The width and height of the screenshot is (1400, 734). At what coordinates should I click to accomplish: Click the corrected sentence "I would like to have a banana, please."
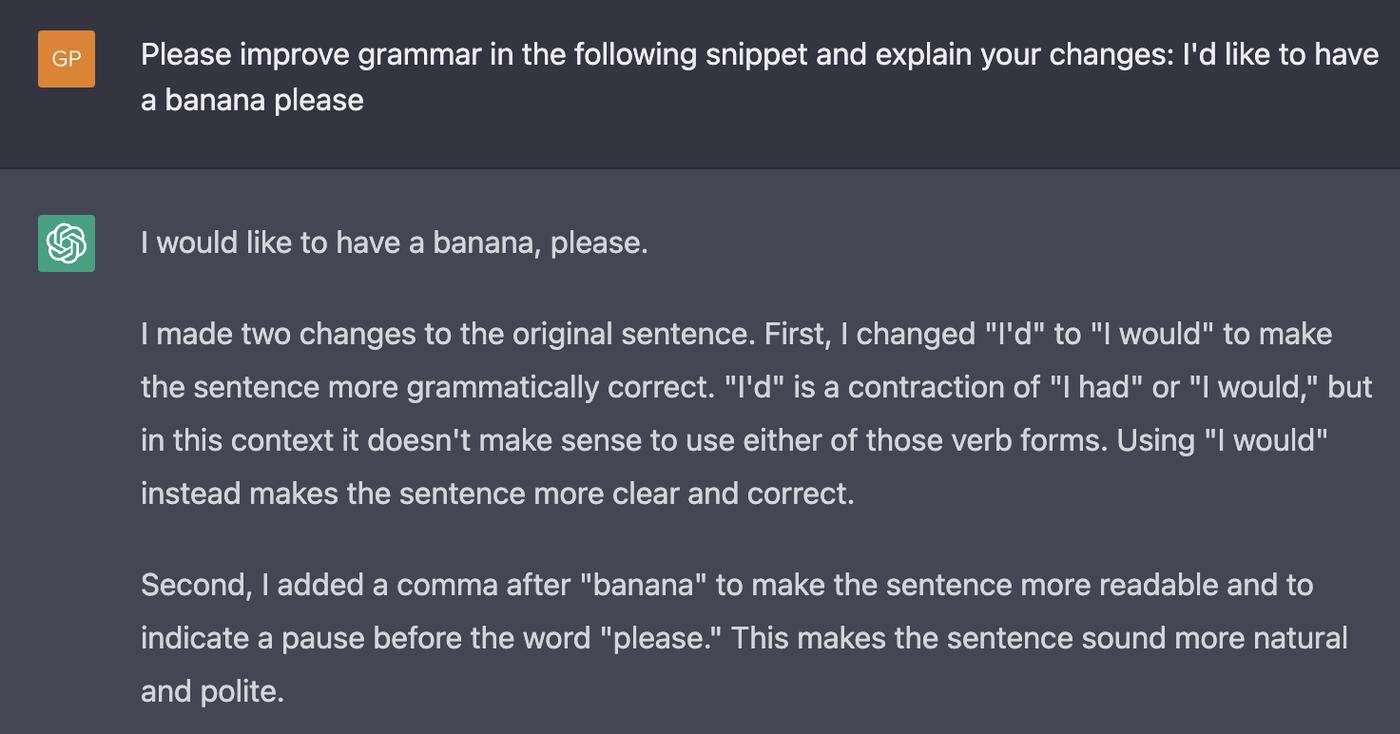394,243
